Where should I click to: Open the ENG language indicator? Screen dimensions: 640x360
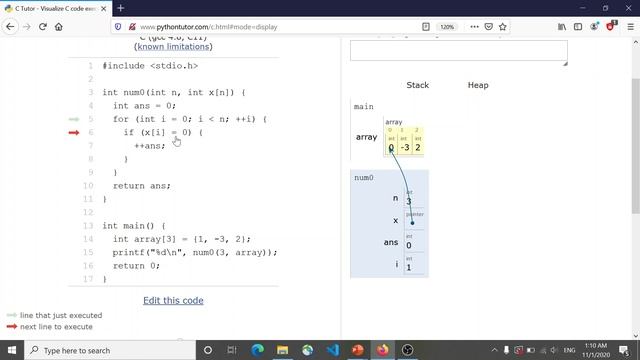569,350
